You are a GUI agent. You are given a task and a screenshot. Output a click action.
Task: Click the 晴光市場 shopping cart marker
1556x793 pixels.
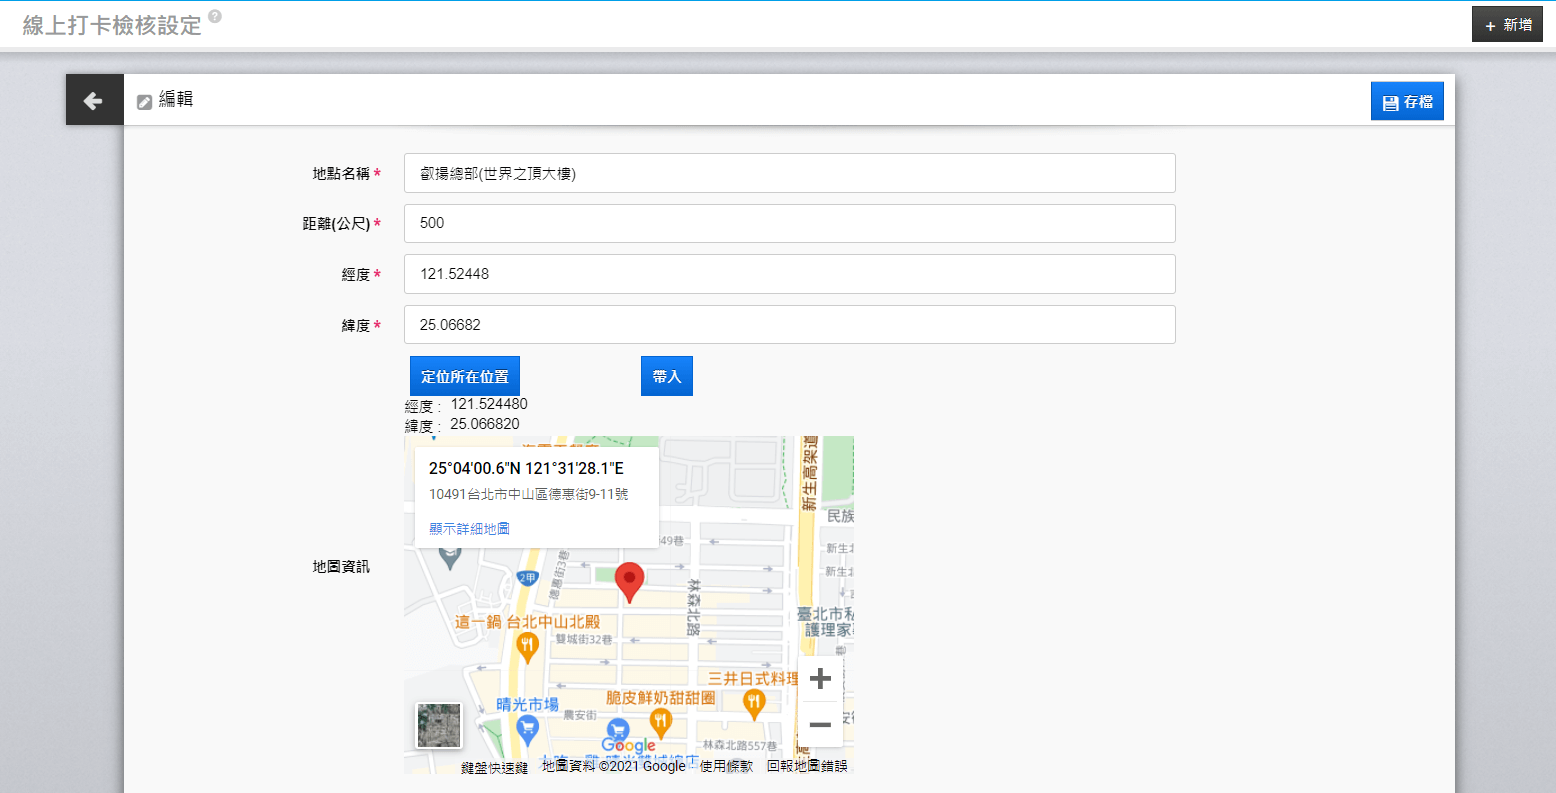tap(528, 731)
